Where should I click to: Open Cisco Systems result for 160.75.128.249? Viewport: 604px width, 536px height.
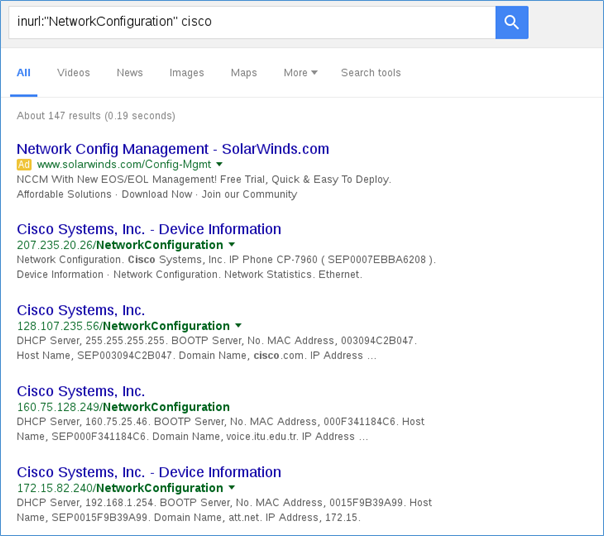(x=81, y=391)
